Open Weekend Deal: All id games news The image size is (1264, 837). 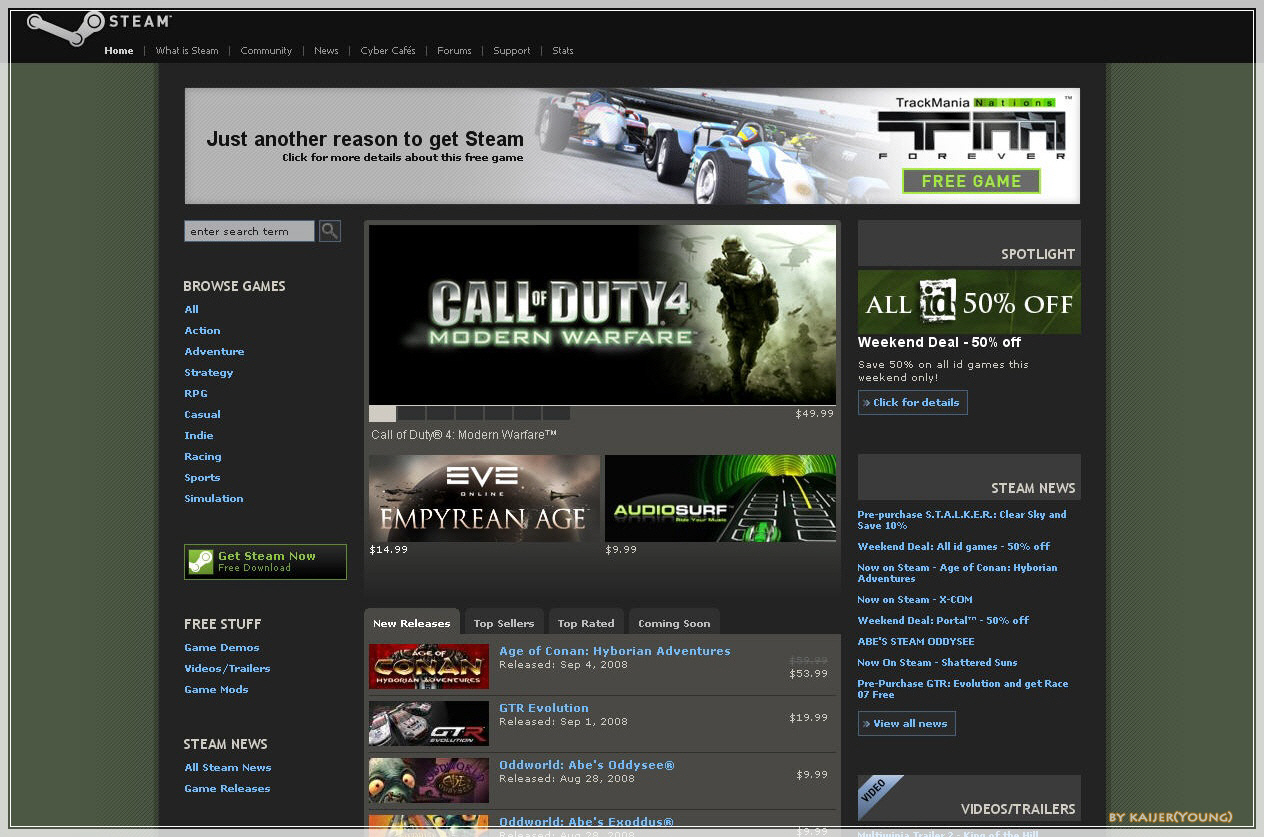coord(954,547)
